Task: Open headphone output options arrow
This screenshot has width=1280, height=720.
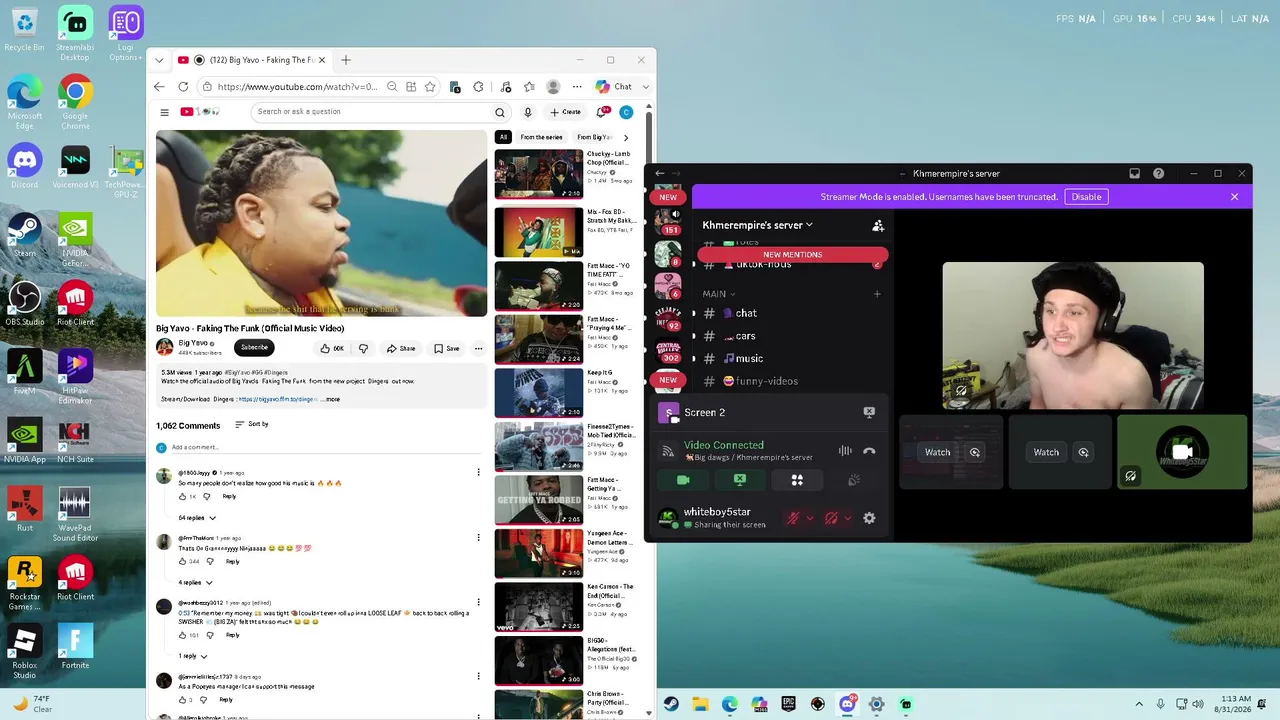Action: 847,518
